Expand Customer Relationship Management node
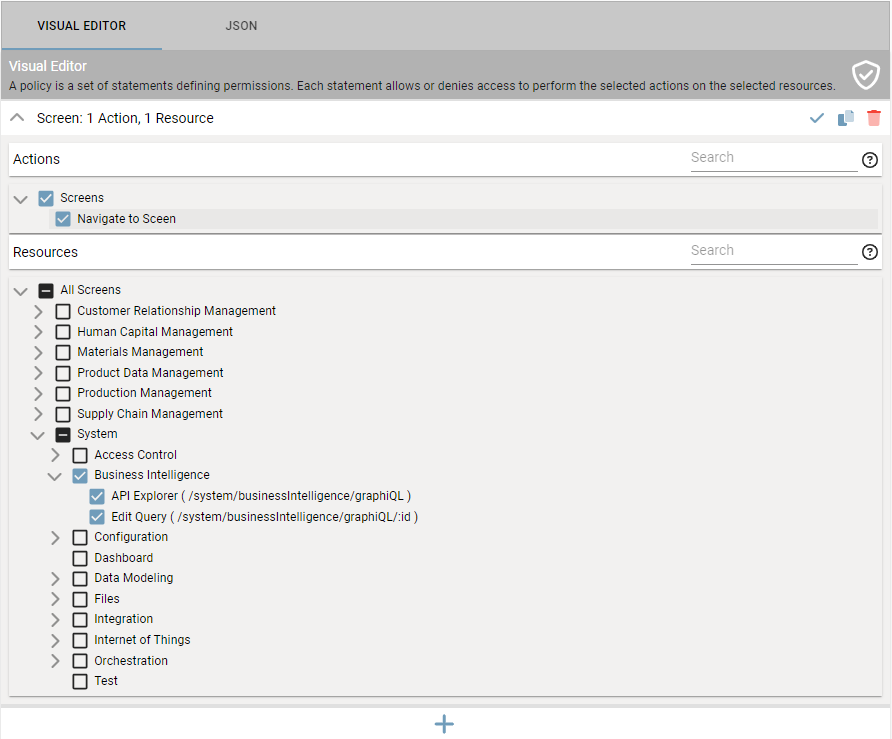 38,312
